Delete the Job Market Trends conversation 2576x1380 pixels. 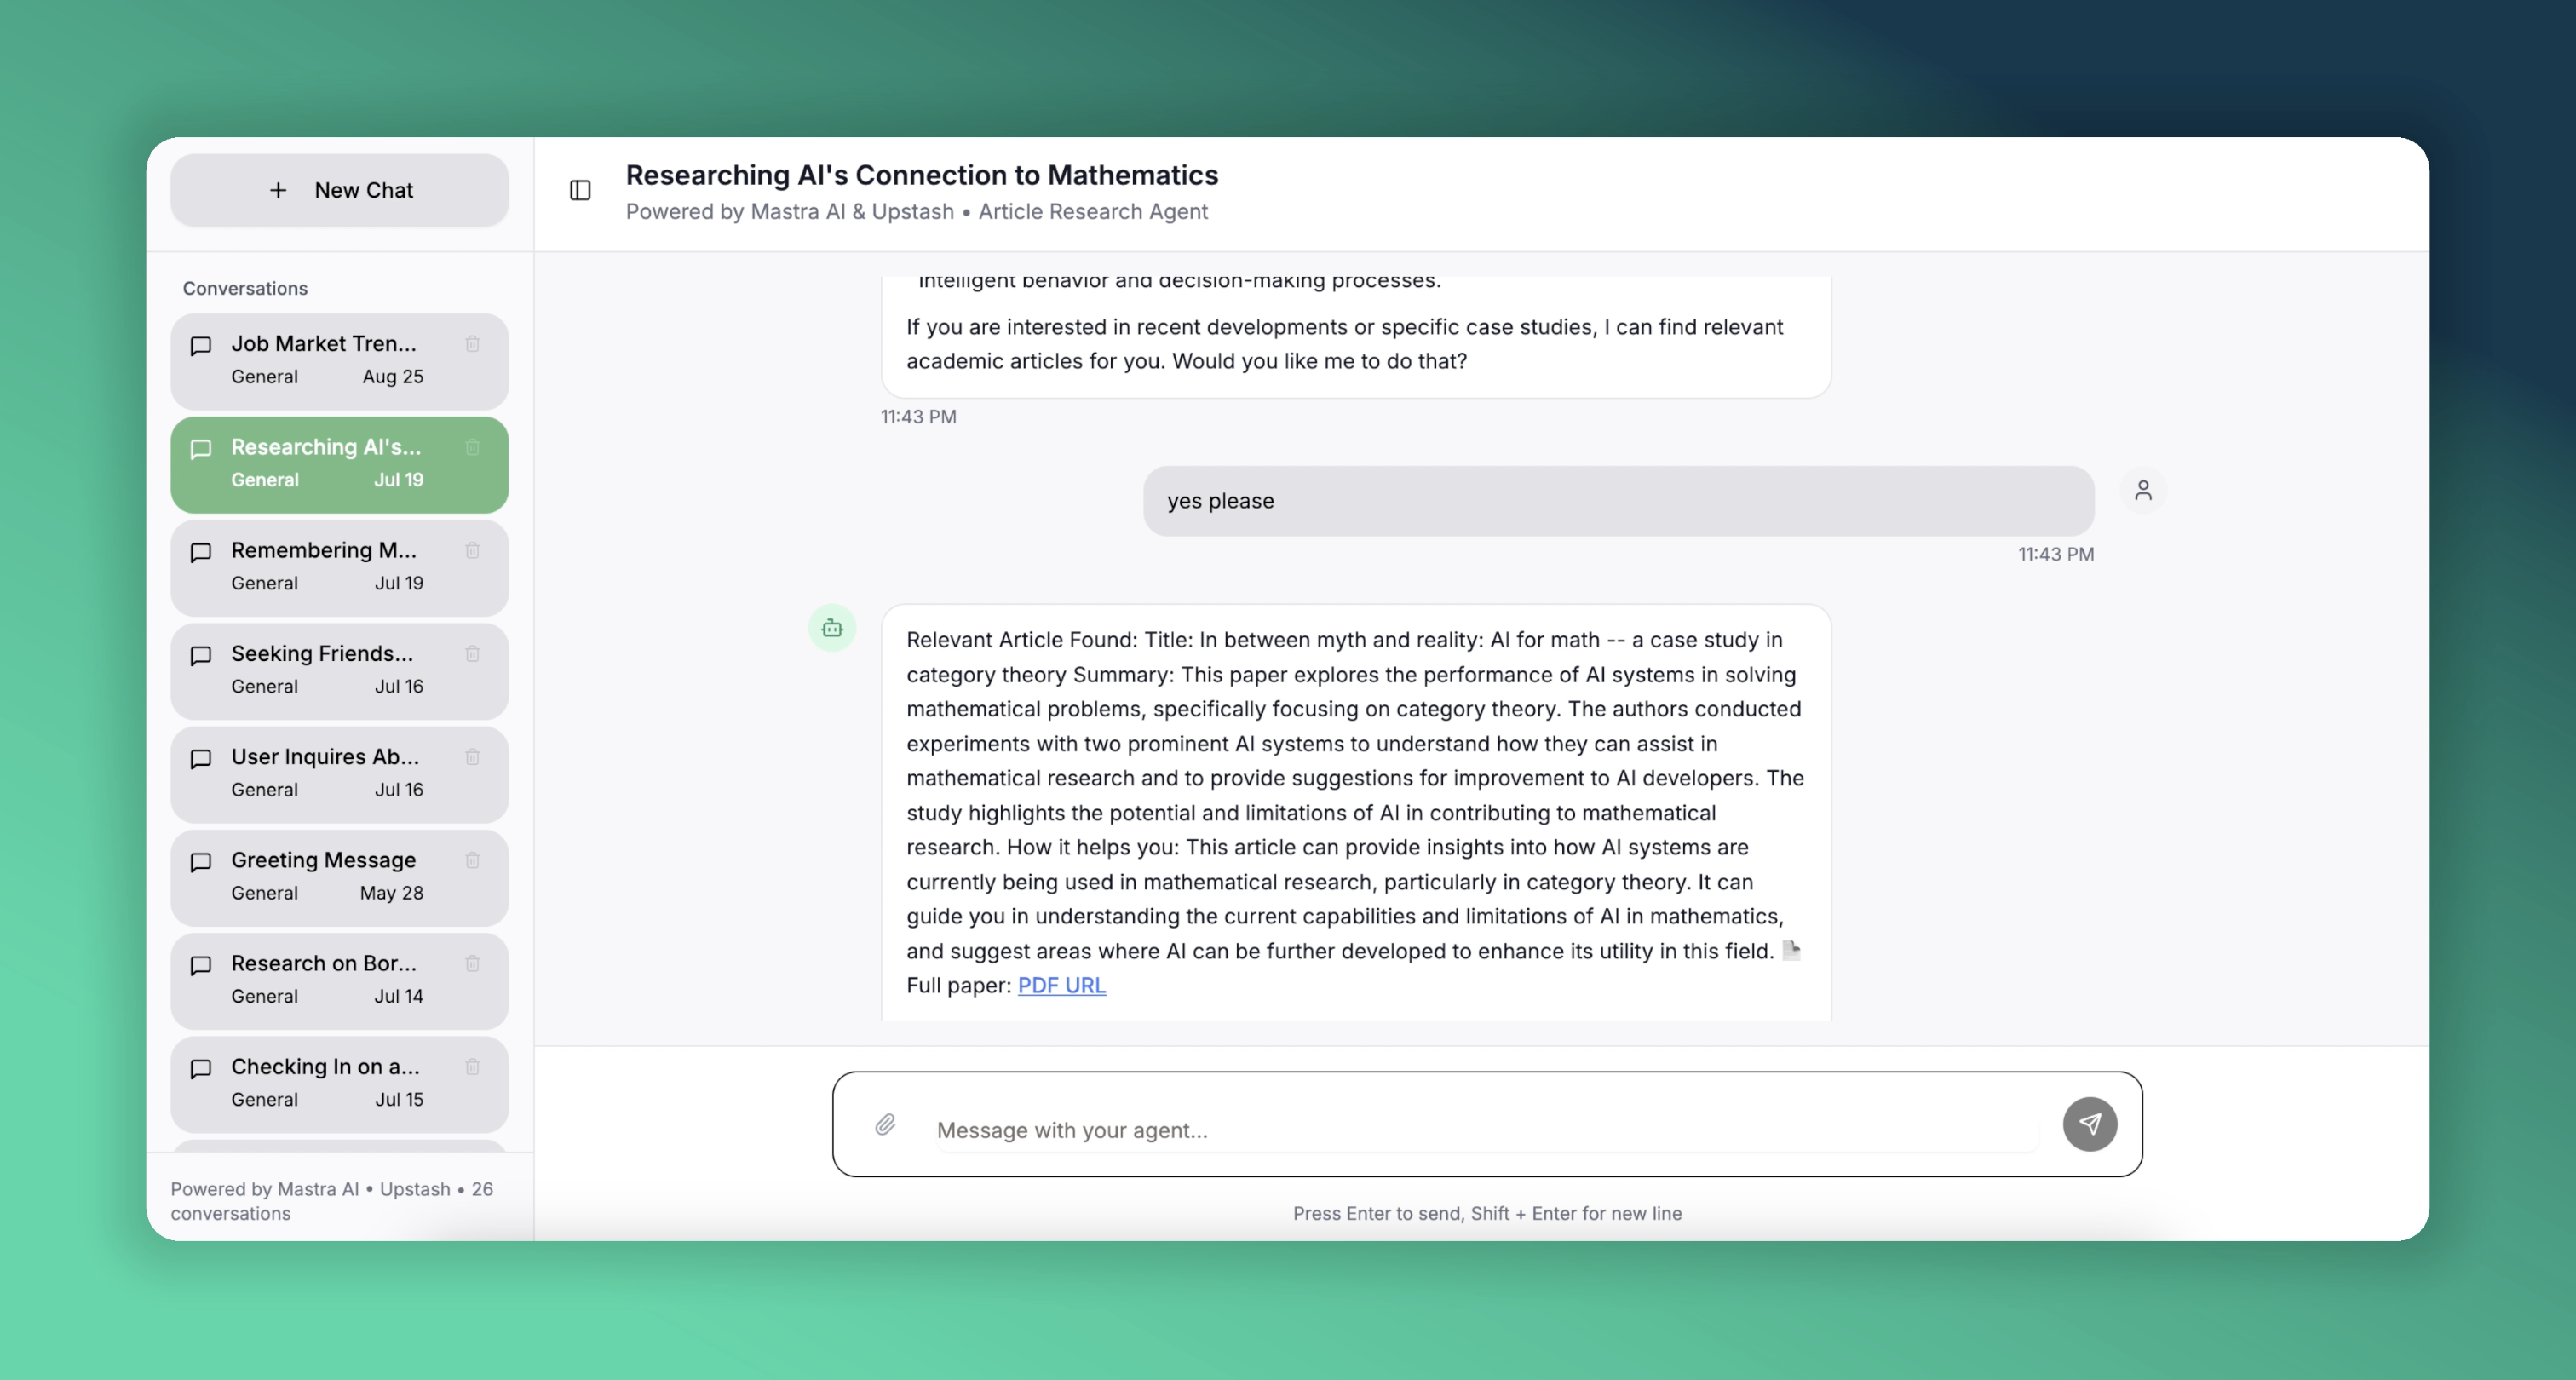point(473,344)
